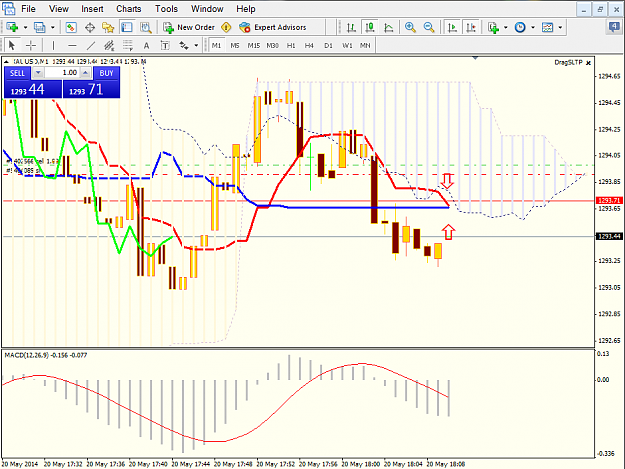Select the horizontal line tool
Screen dimensions: 625x469
tap(72, 45)
